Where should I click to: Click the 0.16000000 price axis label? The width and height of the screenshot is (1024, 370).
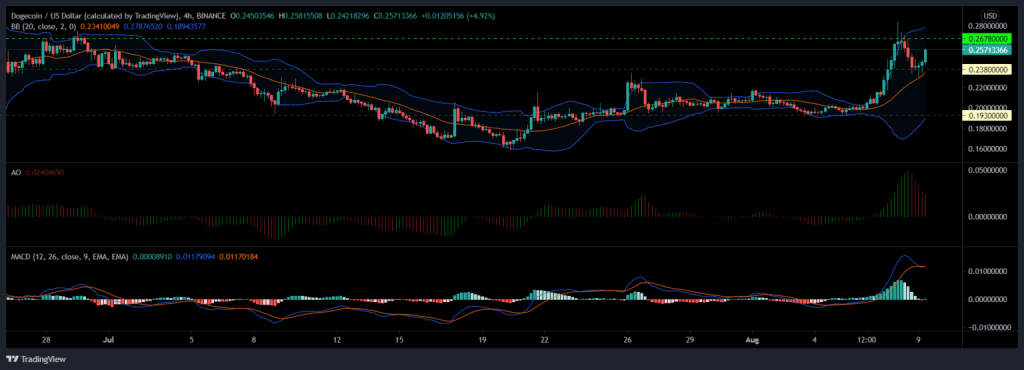[988, 149]
